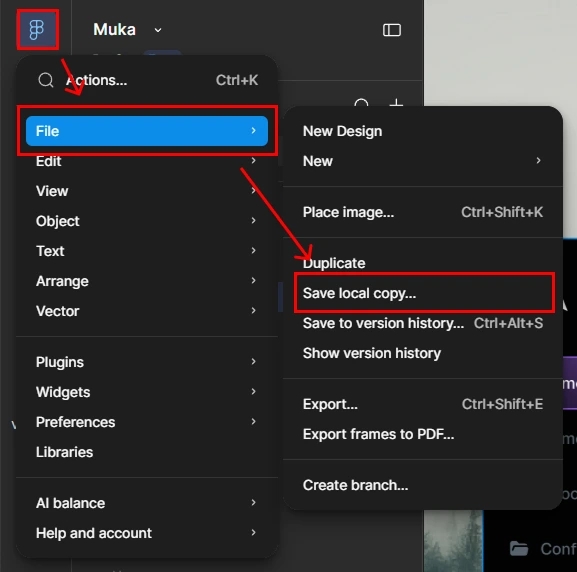Open the Preferences submenu
This screenshot has width=577, height=572.
tap(147, 422)
